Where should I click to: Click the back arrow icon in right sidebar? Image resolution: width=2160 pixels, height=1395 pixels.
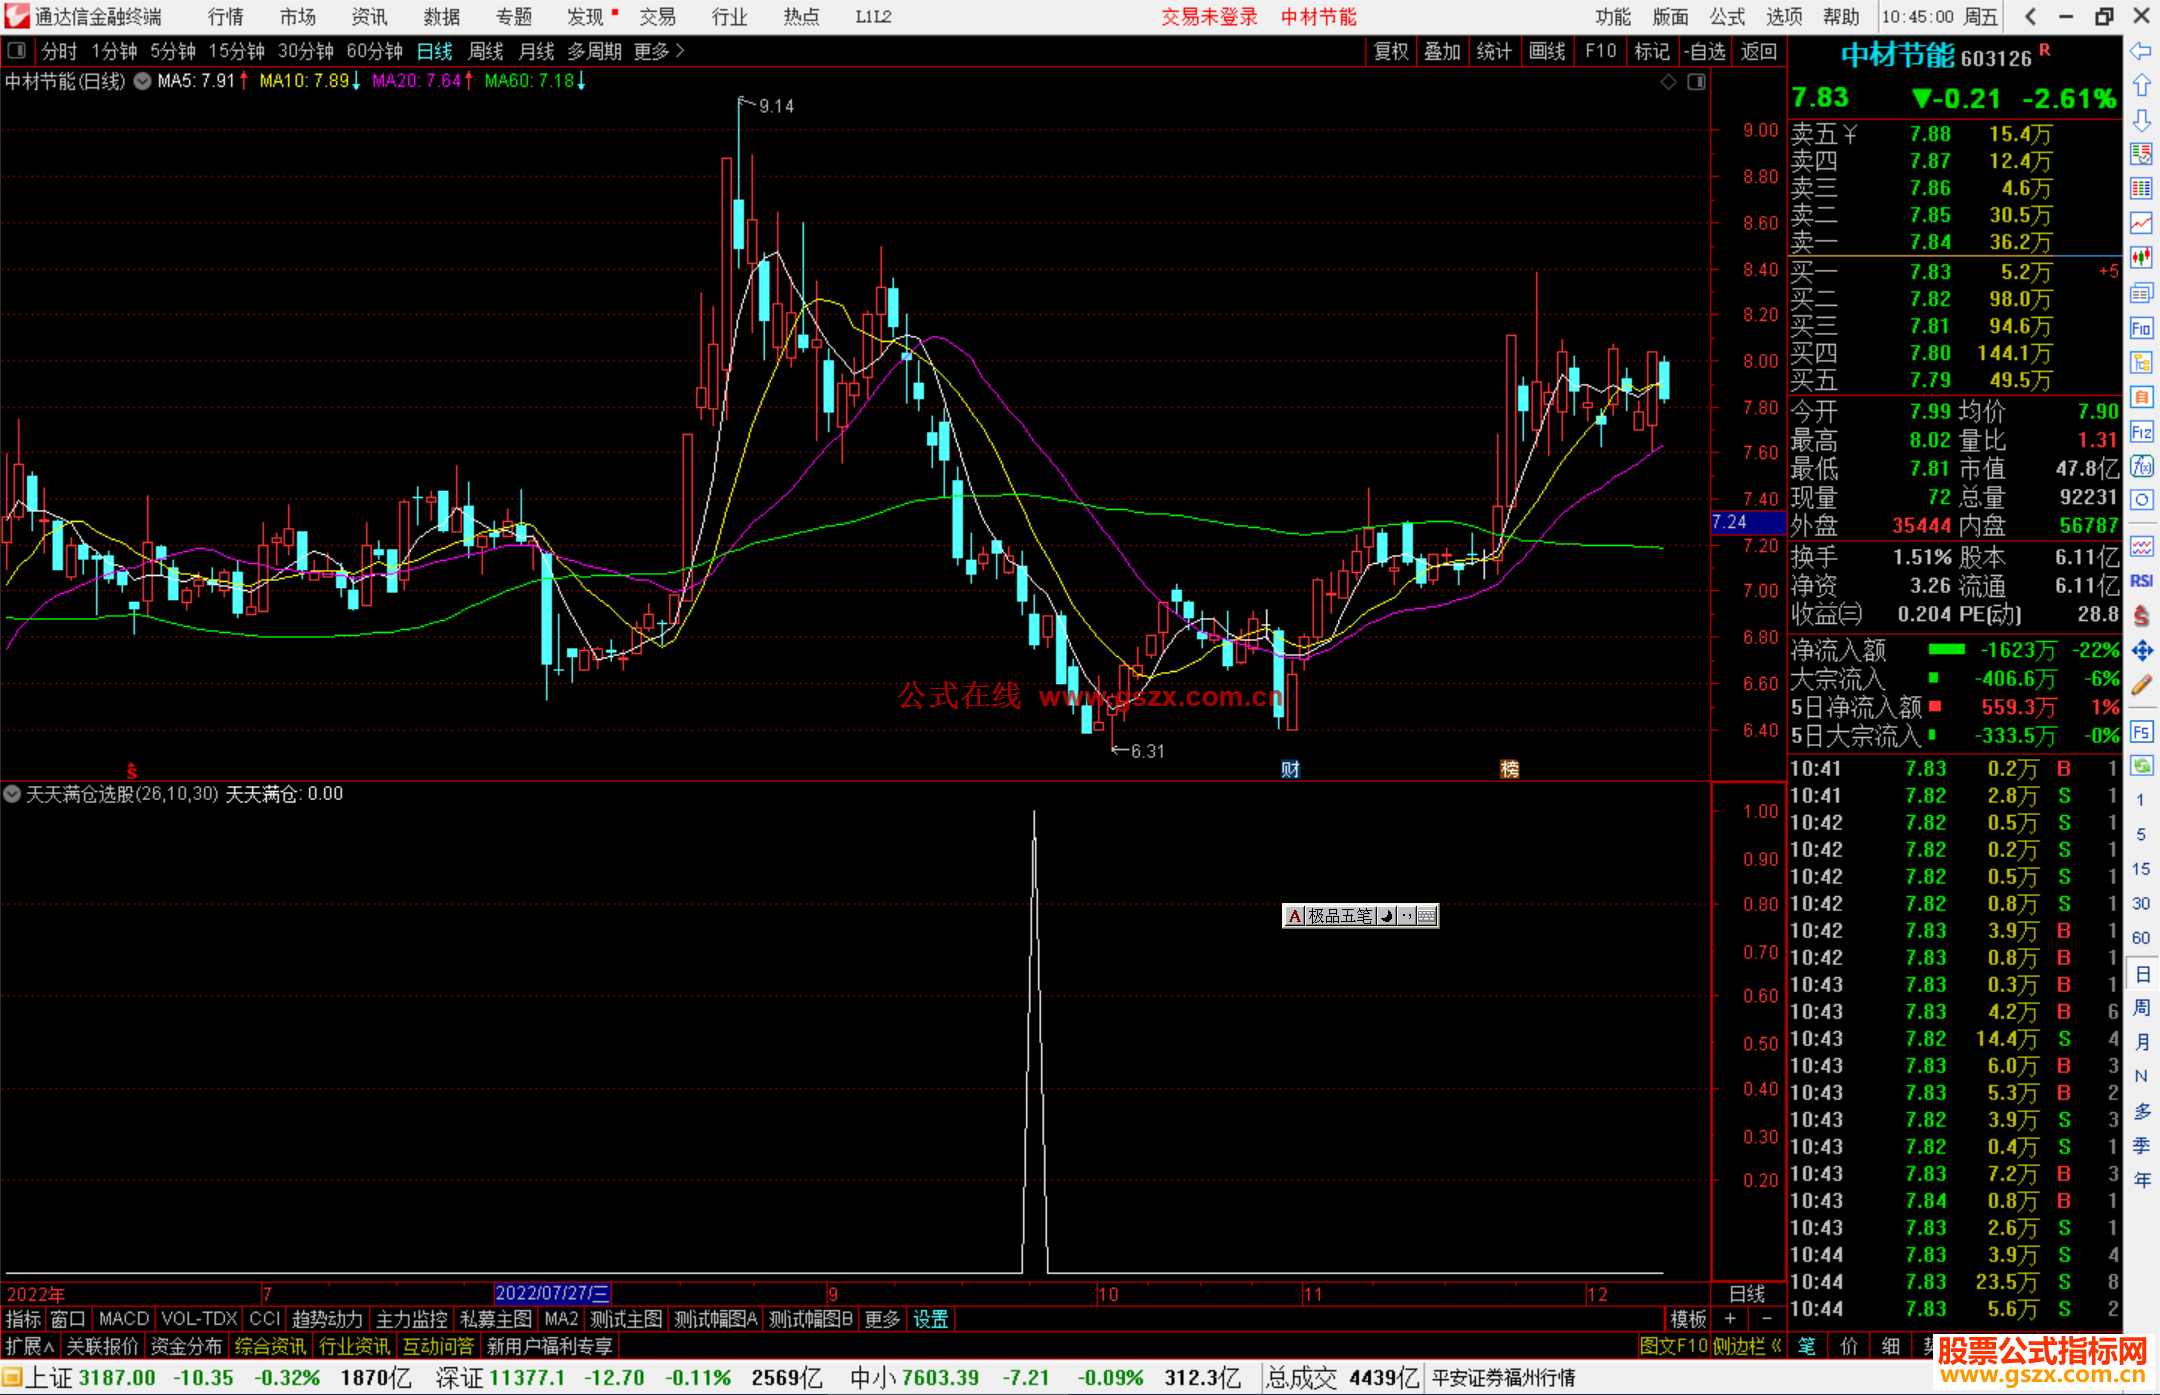(x=2141, y=51)
